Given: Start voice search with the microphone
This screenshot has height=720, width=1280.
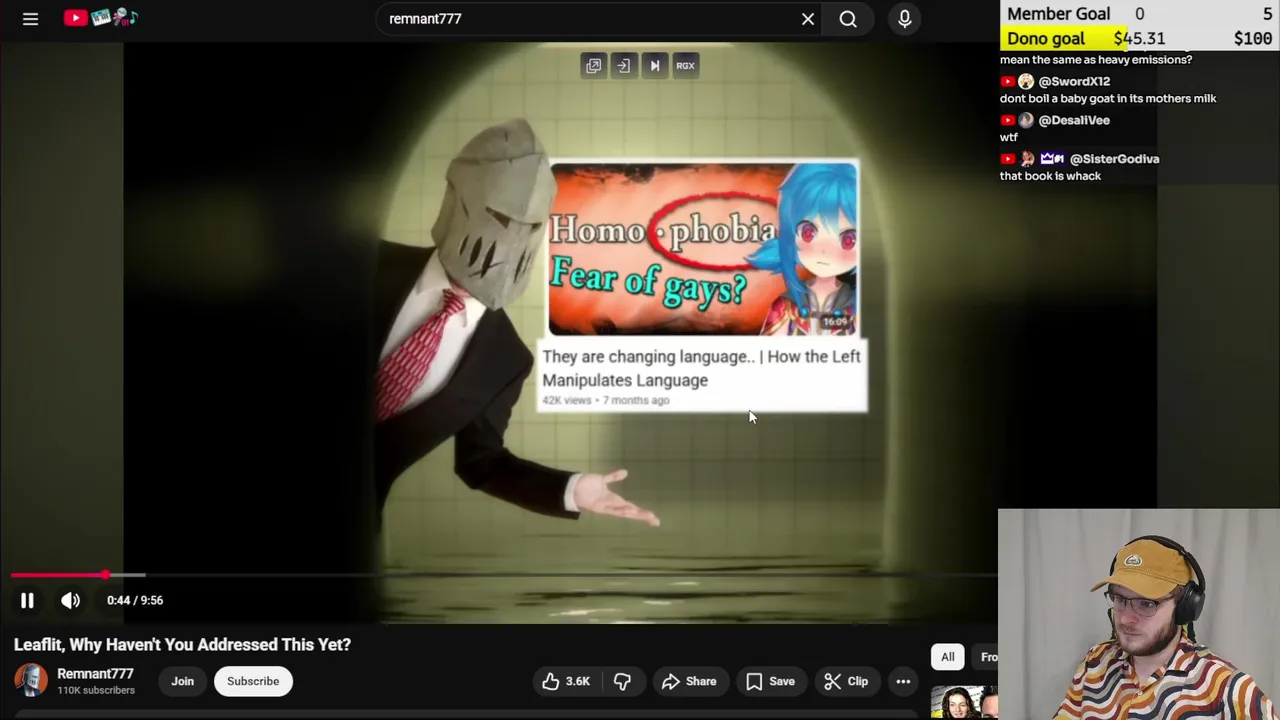Looking at the screenshot, I should pyautogui.click(x=905, y=19).
